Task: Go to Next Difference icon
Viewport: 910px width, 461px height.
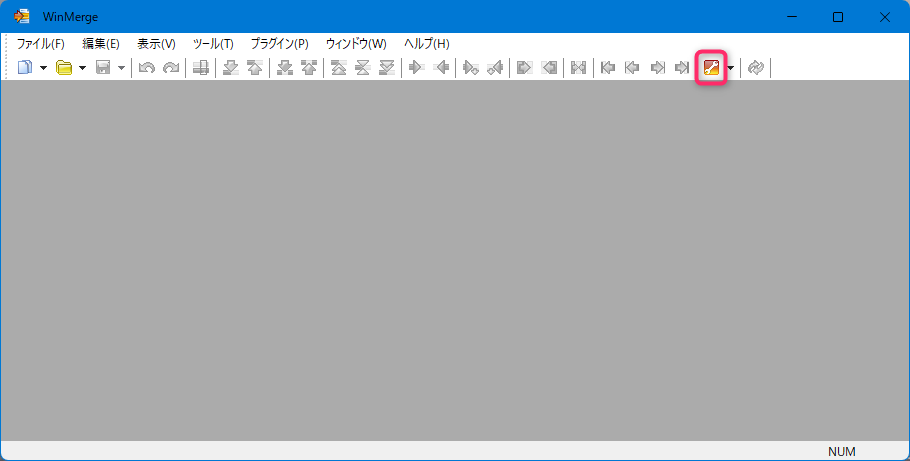Action: click(x=231, y=68)
